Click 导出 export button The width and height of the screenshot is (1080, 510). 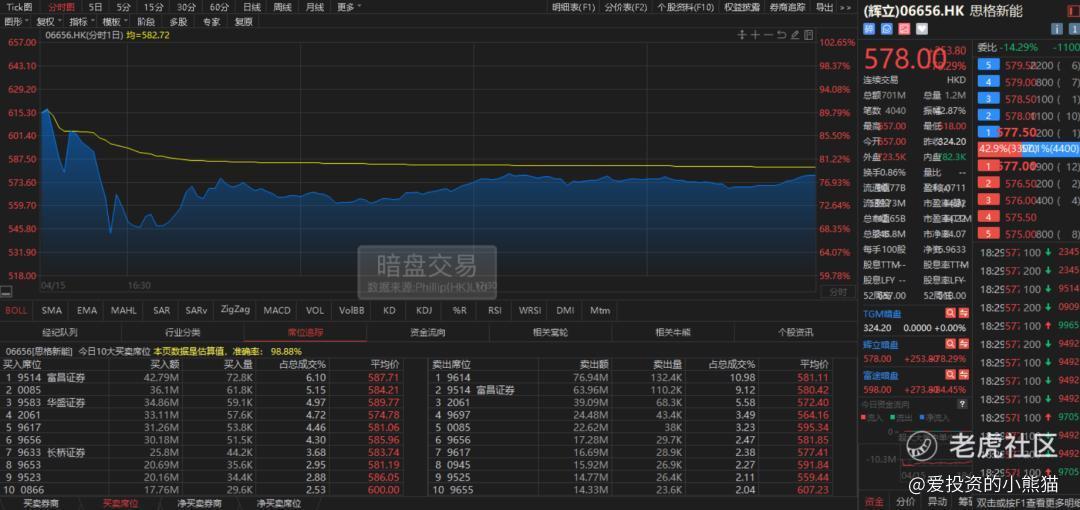[x=824, y=7]
